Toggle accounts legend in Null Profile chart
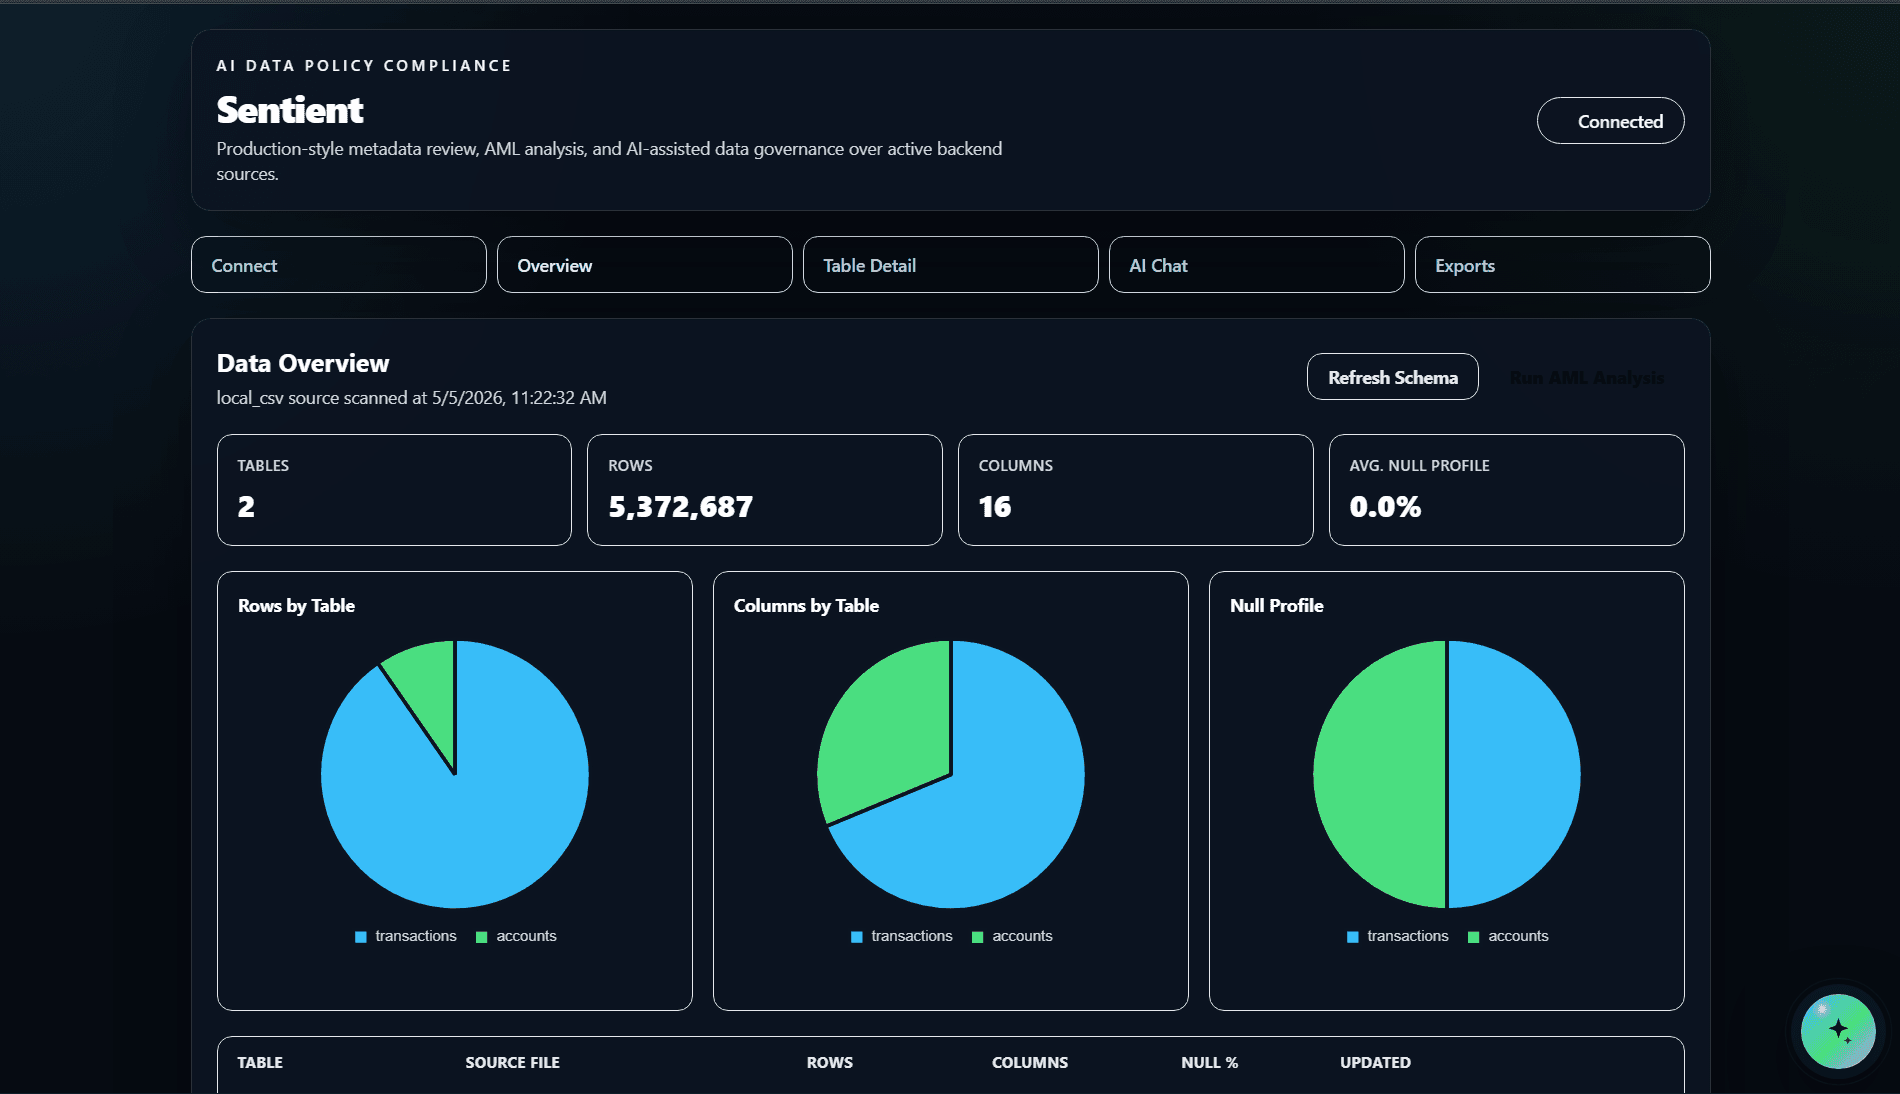This screenshot has width=1900, height=1094. (1508, 936)
